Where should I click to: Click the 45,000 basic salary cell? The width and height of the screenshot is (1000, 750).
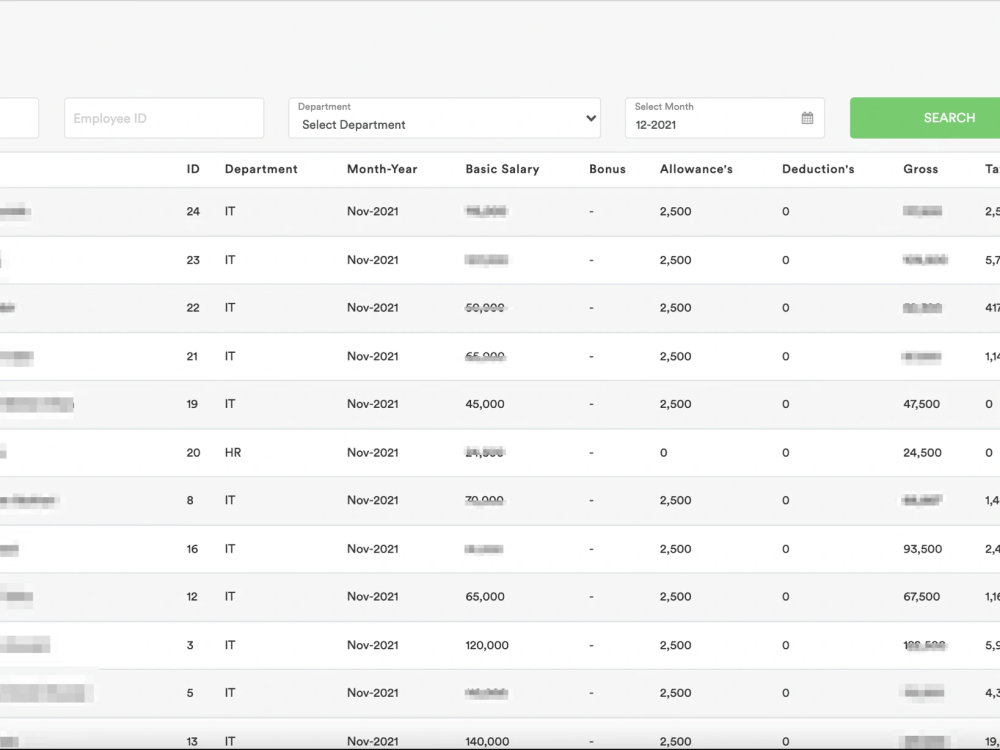coord(485,404)
